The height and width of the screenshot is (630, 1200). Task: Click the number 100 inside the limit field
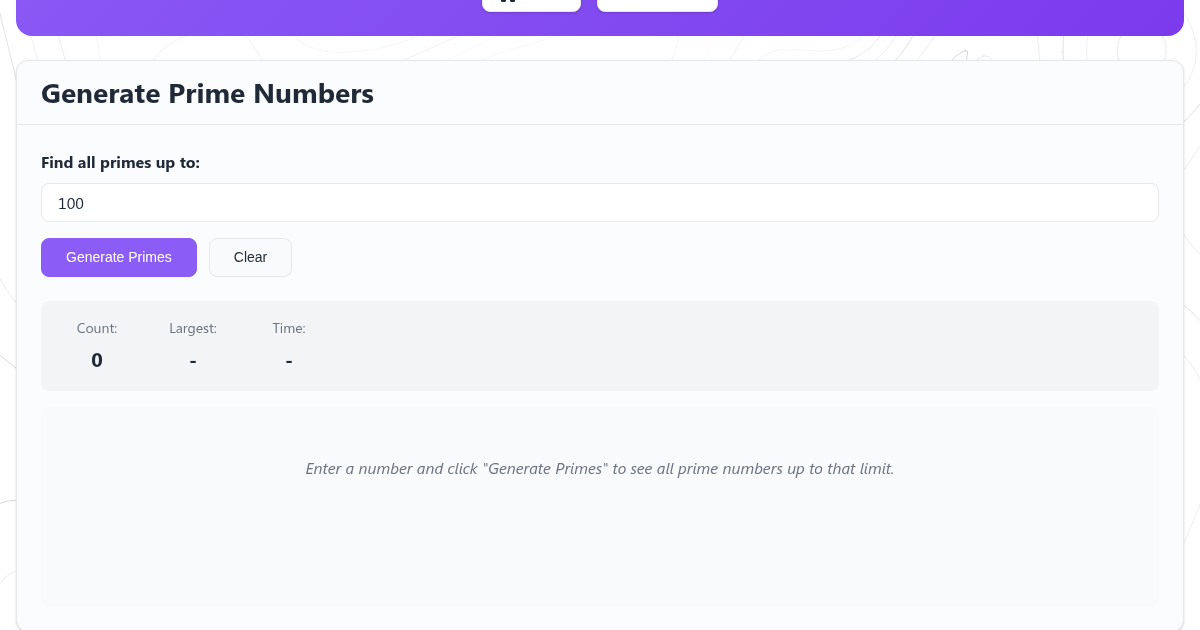coord(71,204)
